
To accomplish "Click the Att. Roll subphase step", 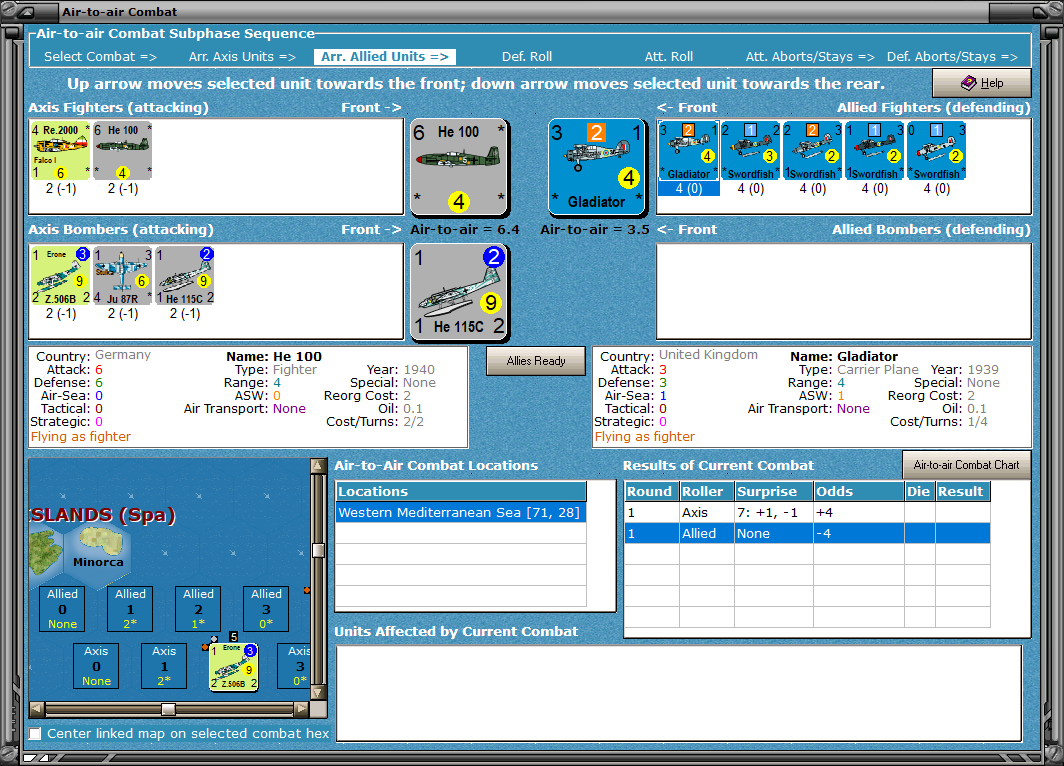I will coord(668,57).
